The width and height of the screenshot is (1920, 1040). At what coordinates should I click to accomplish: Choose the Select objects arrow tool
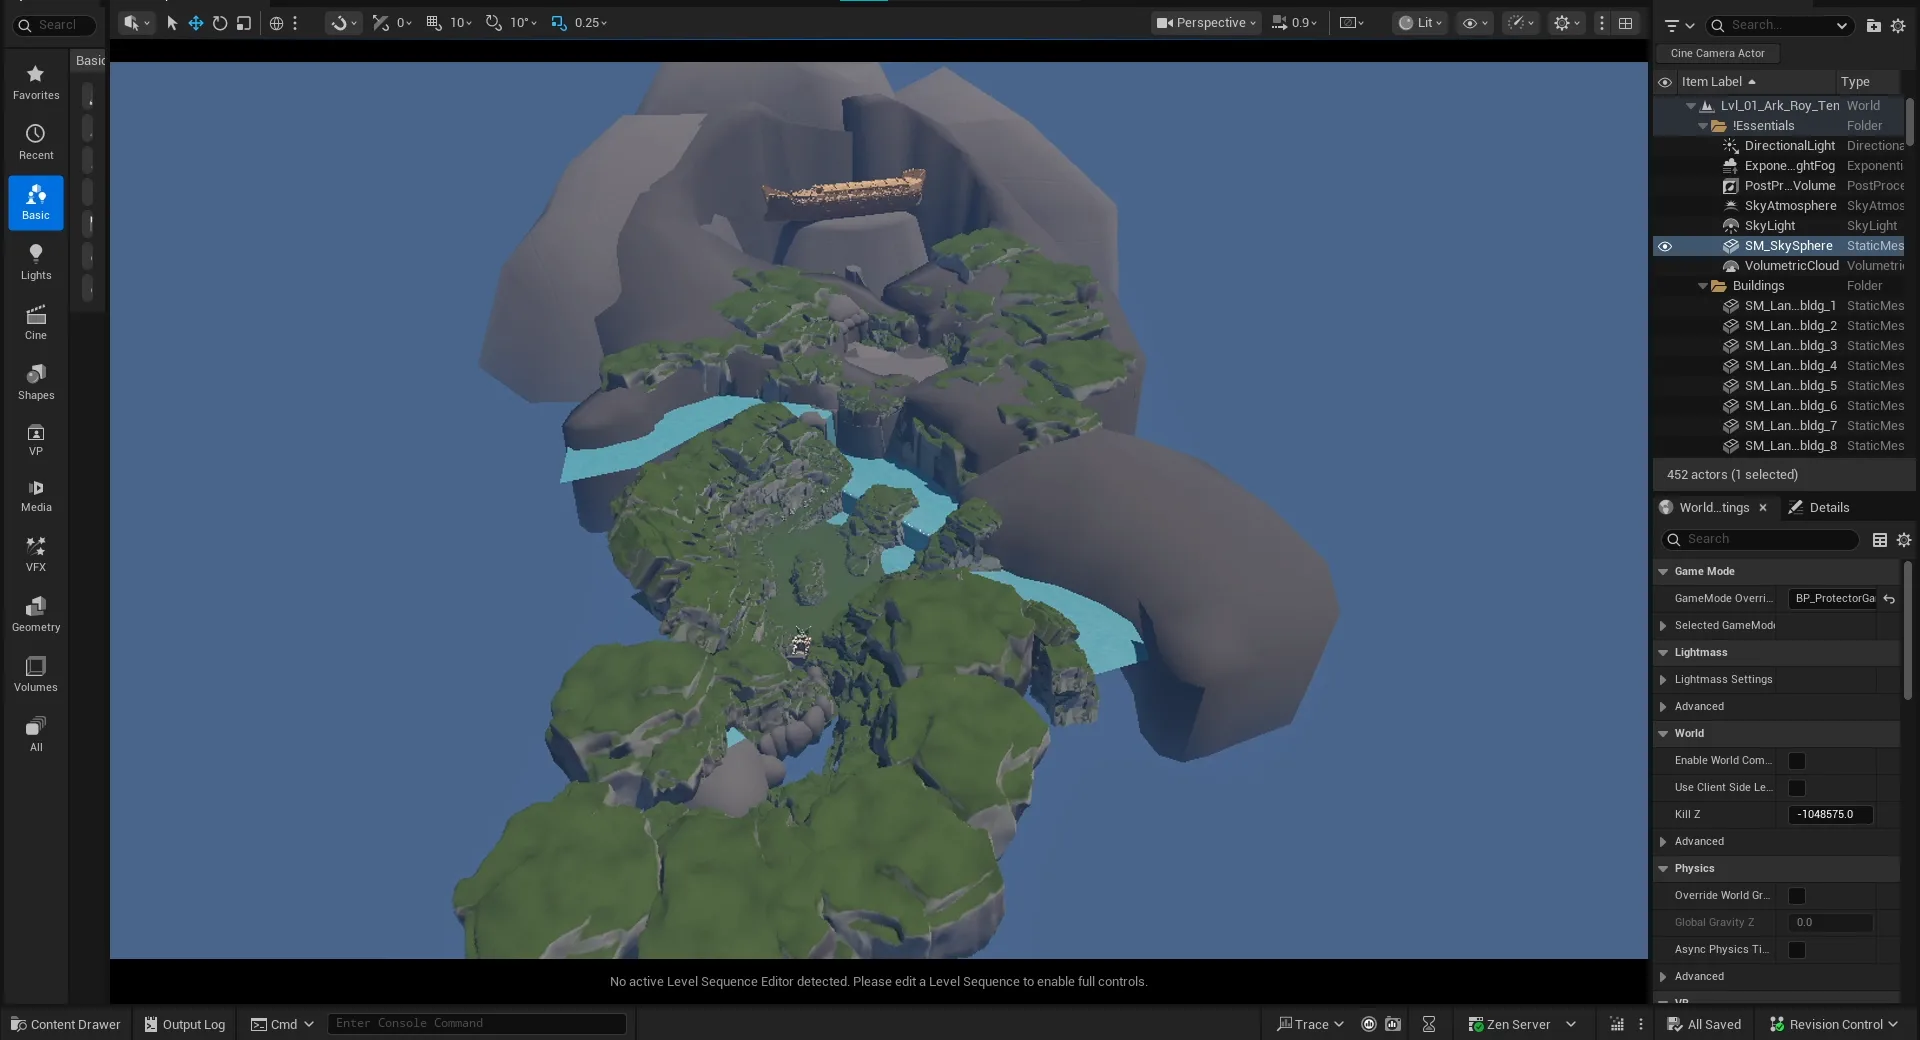click(x=172, y=23)
